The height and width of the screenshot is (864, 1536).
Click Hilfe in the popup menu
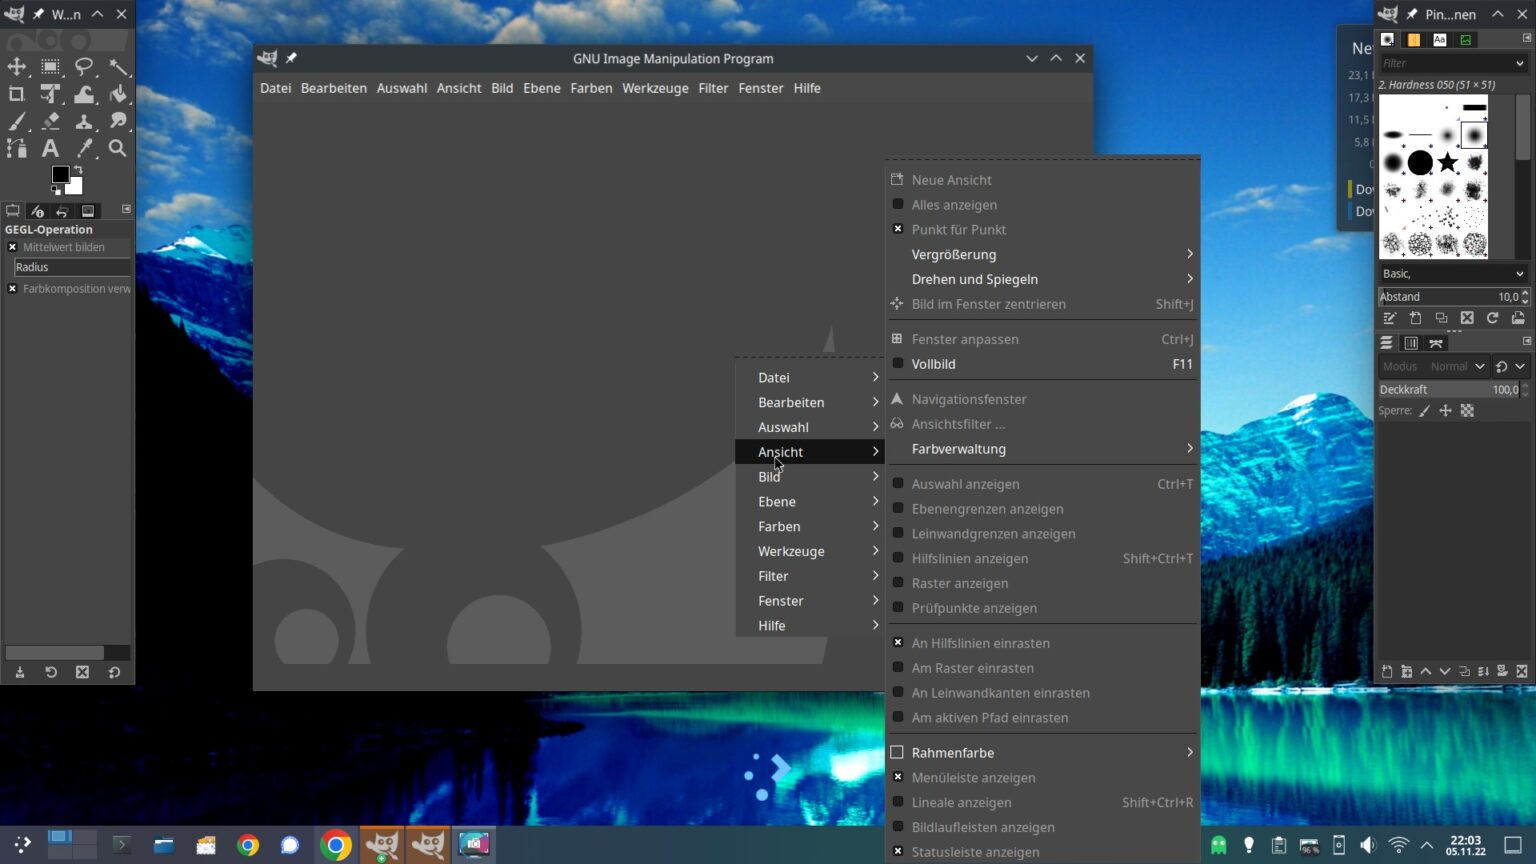(810, 625)
